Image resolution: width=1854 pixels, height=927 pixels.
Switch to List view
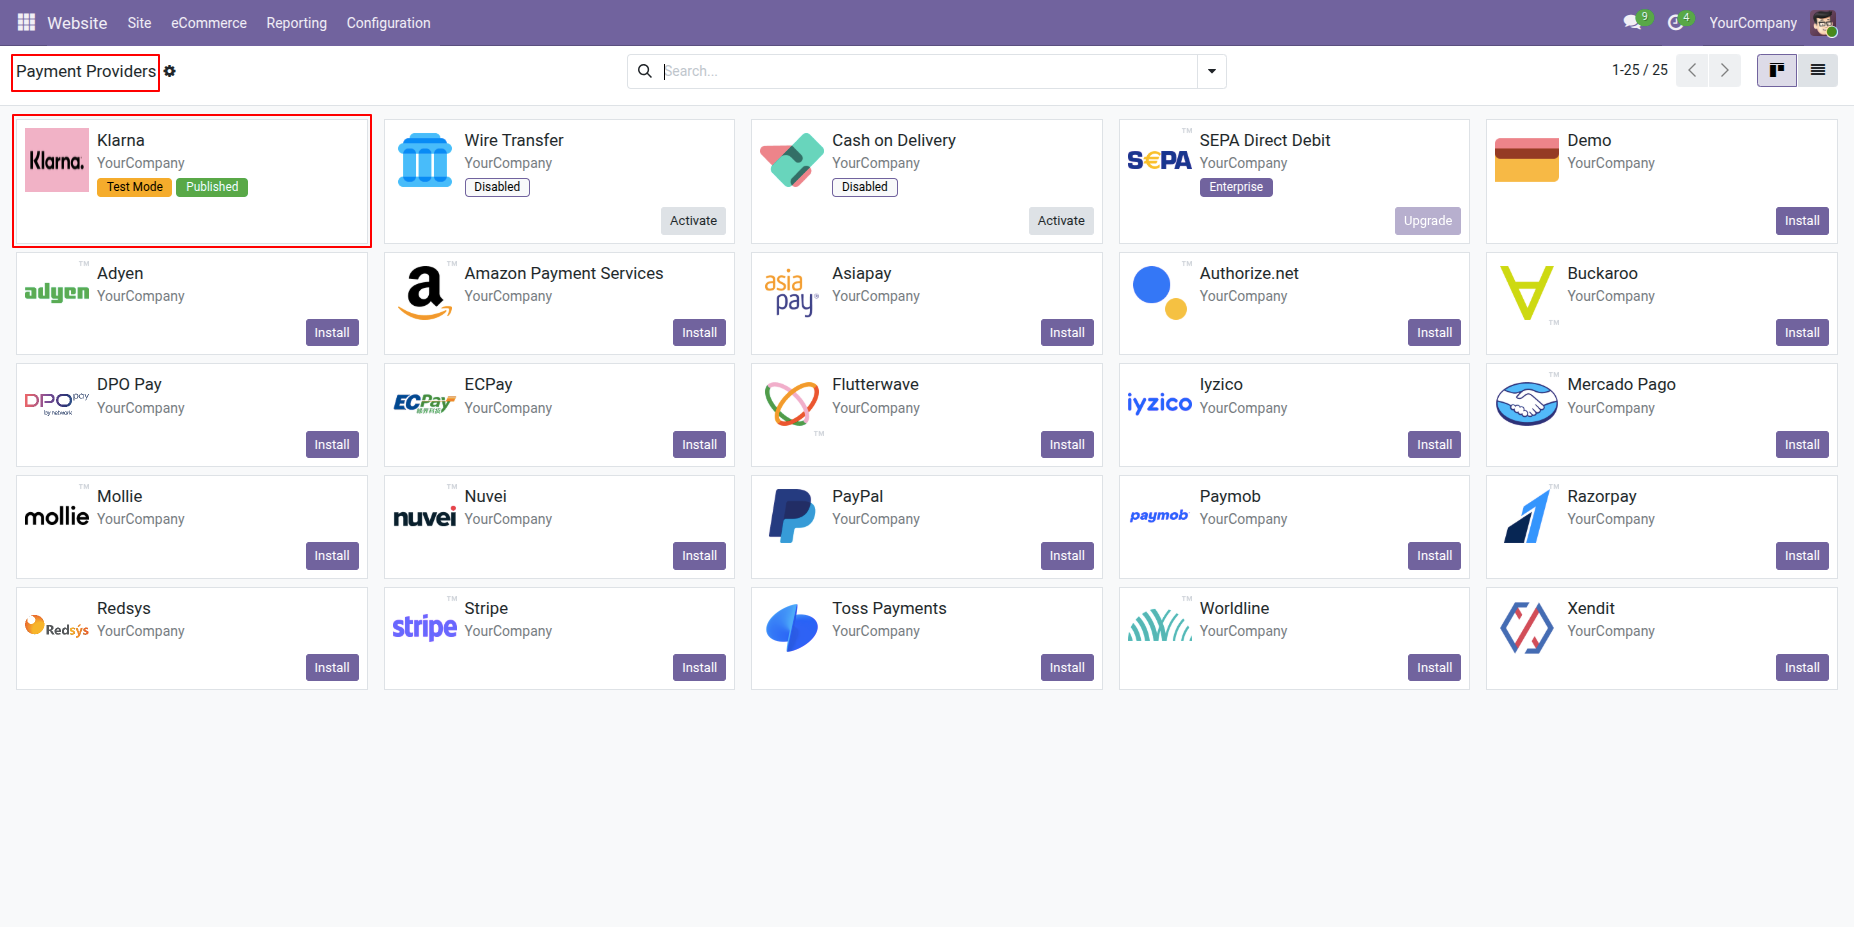(1818, 70)
